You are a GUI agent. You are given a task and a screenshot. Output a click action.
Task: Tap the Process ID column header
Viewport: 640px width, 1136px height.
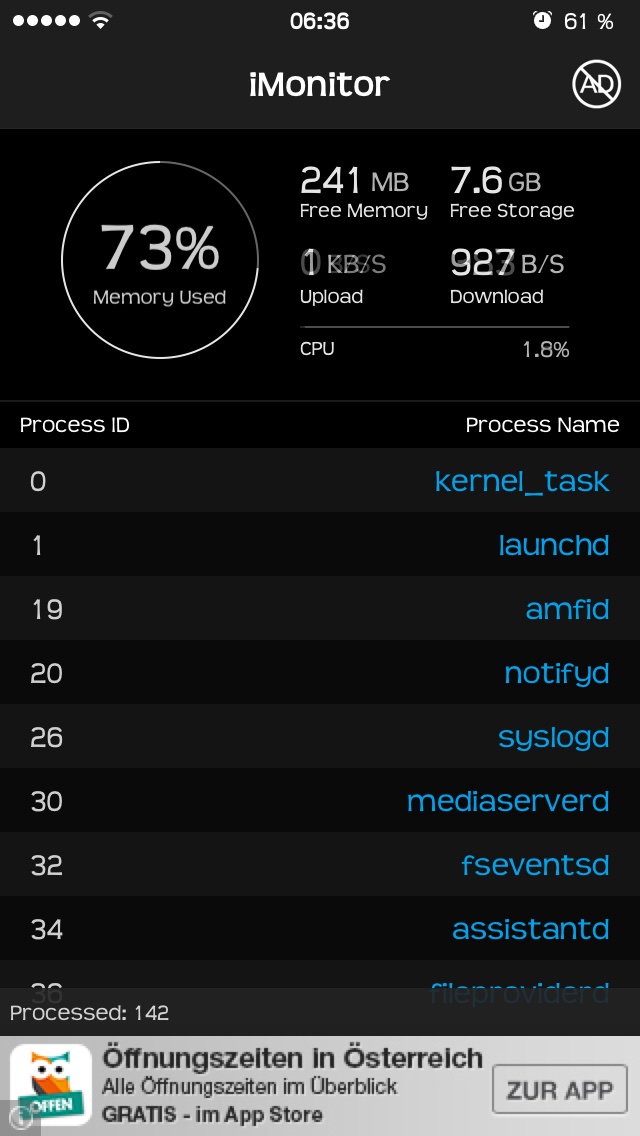tap(75, 425)
